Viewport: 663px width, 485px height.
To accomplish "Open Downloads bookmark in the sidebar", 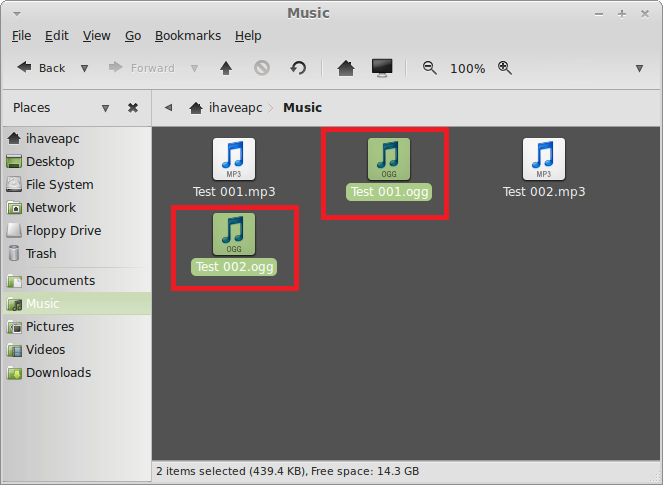I will click(x=77, y=373).
